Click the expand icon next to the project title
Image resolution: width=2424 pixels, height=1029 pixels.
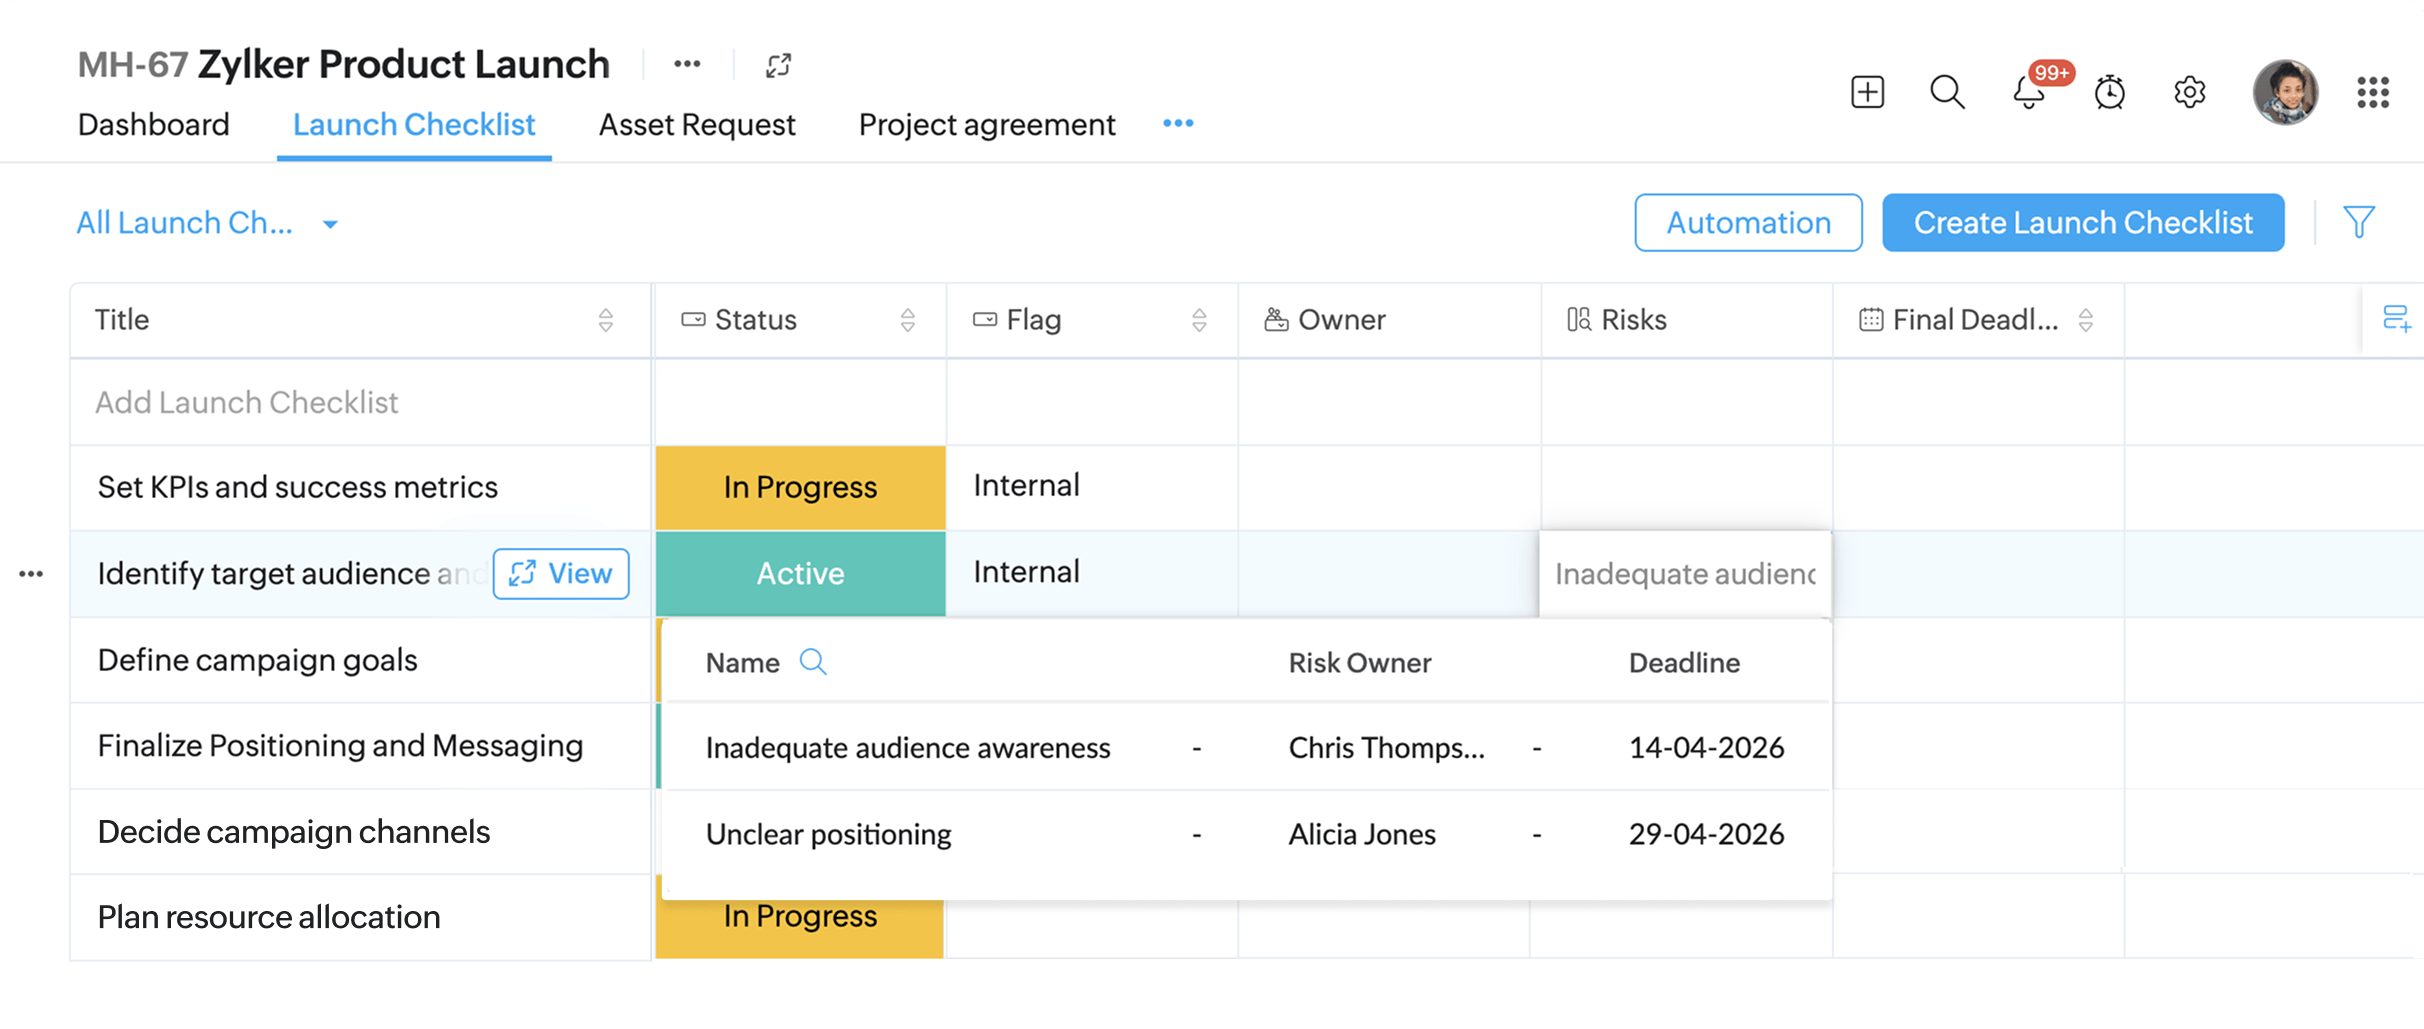pyautogui.click(x=779, y=64)
